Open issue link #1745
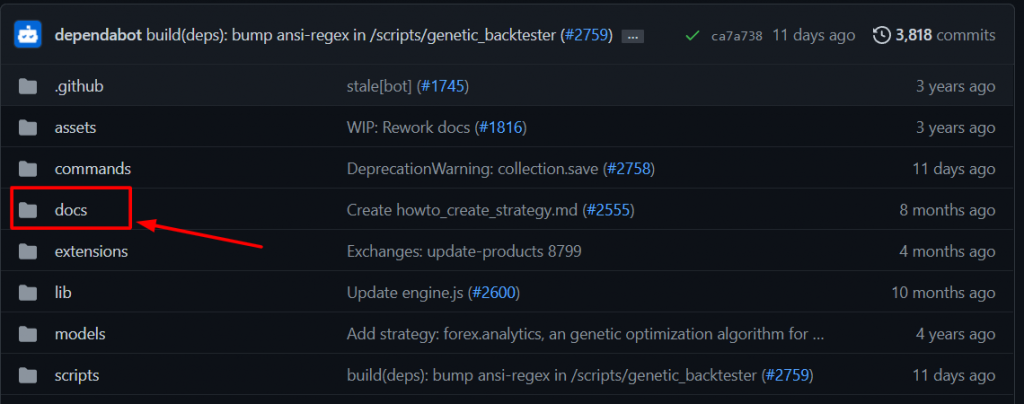The width and height of the screenshot is (1024, 404). [442, 86]
